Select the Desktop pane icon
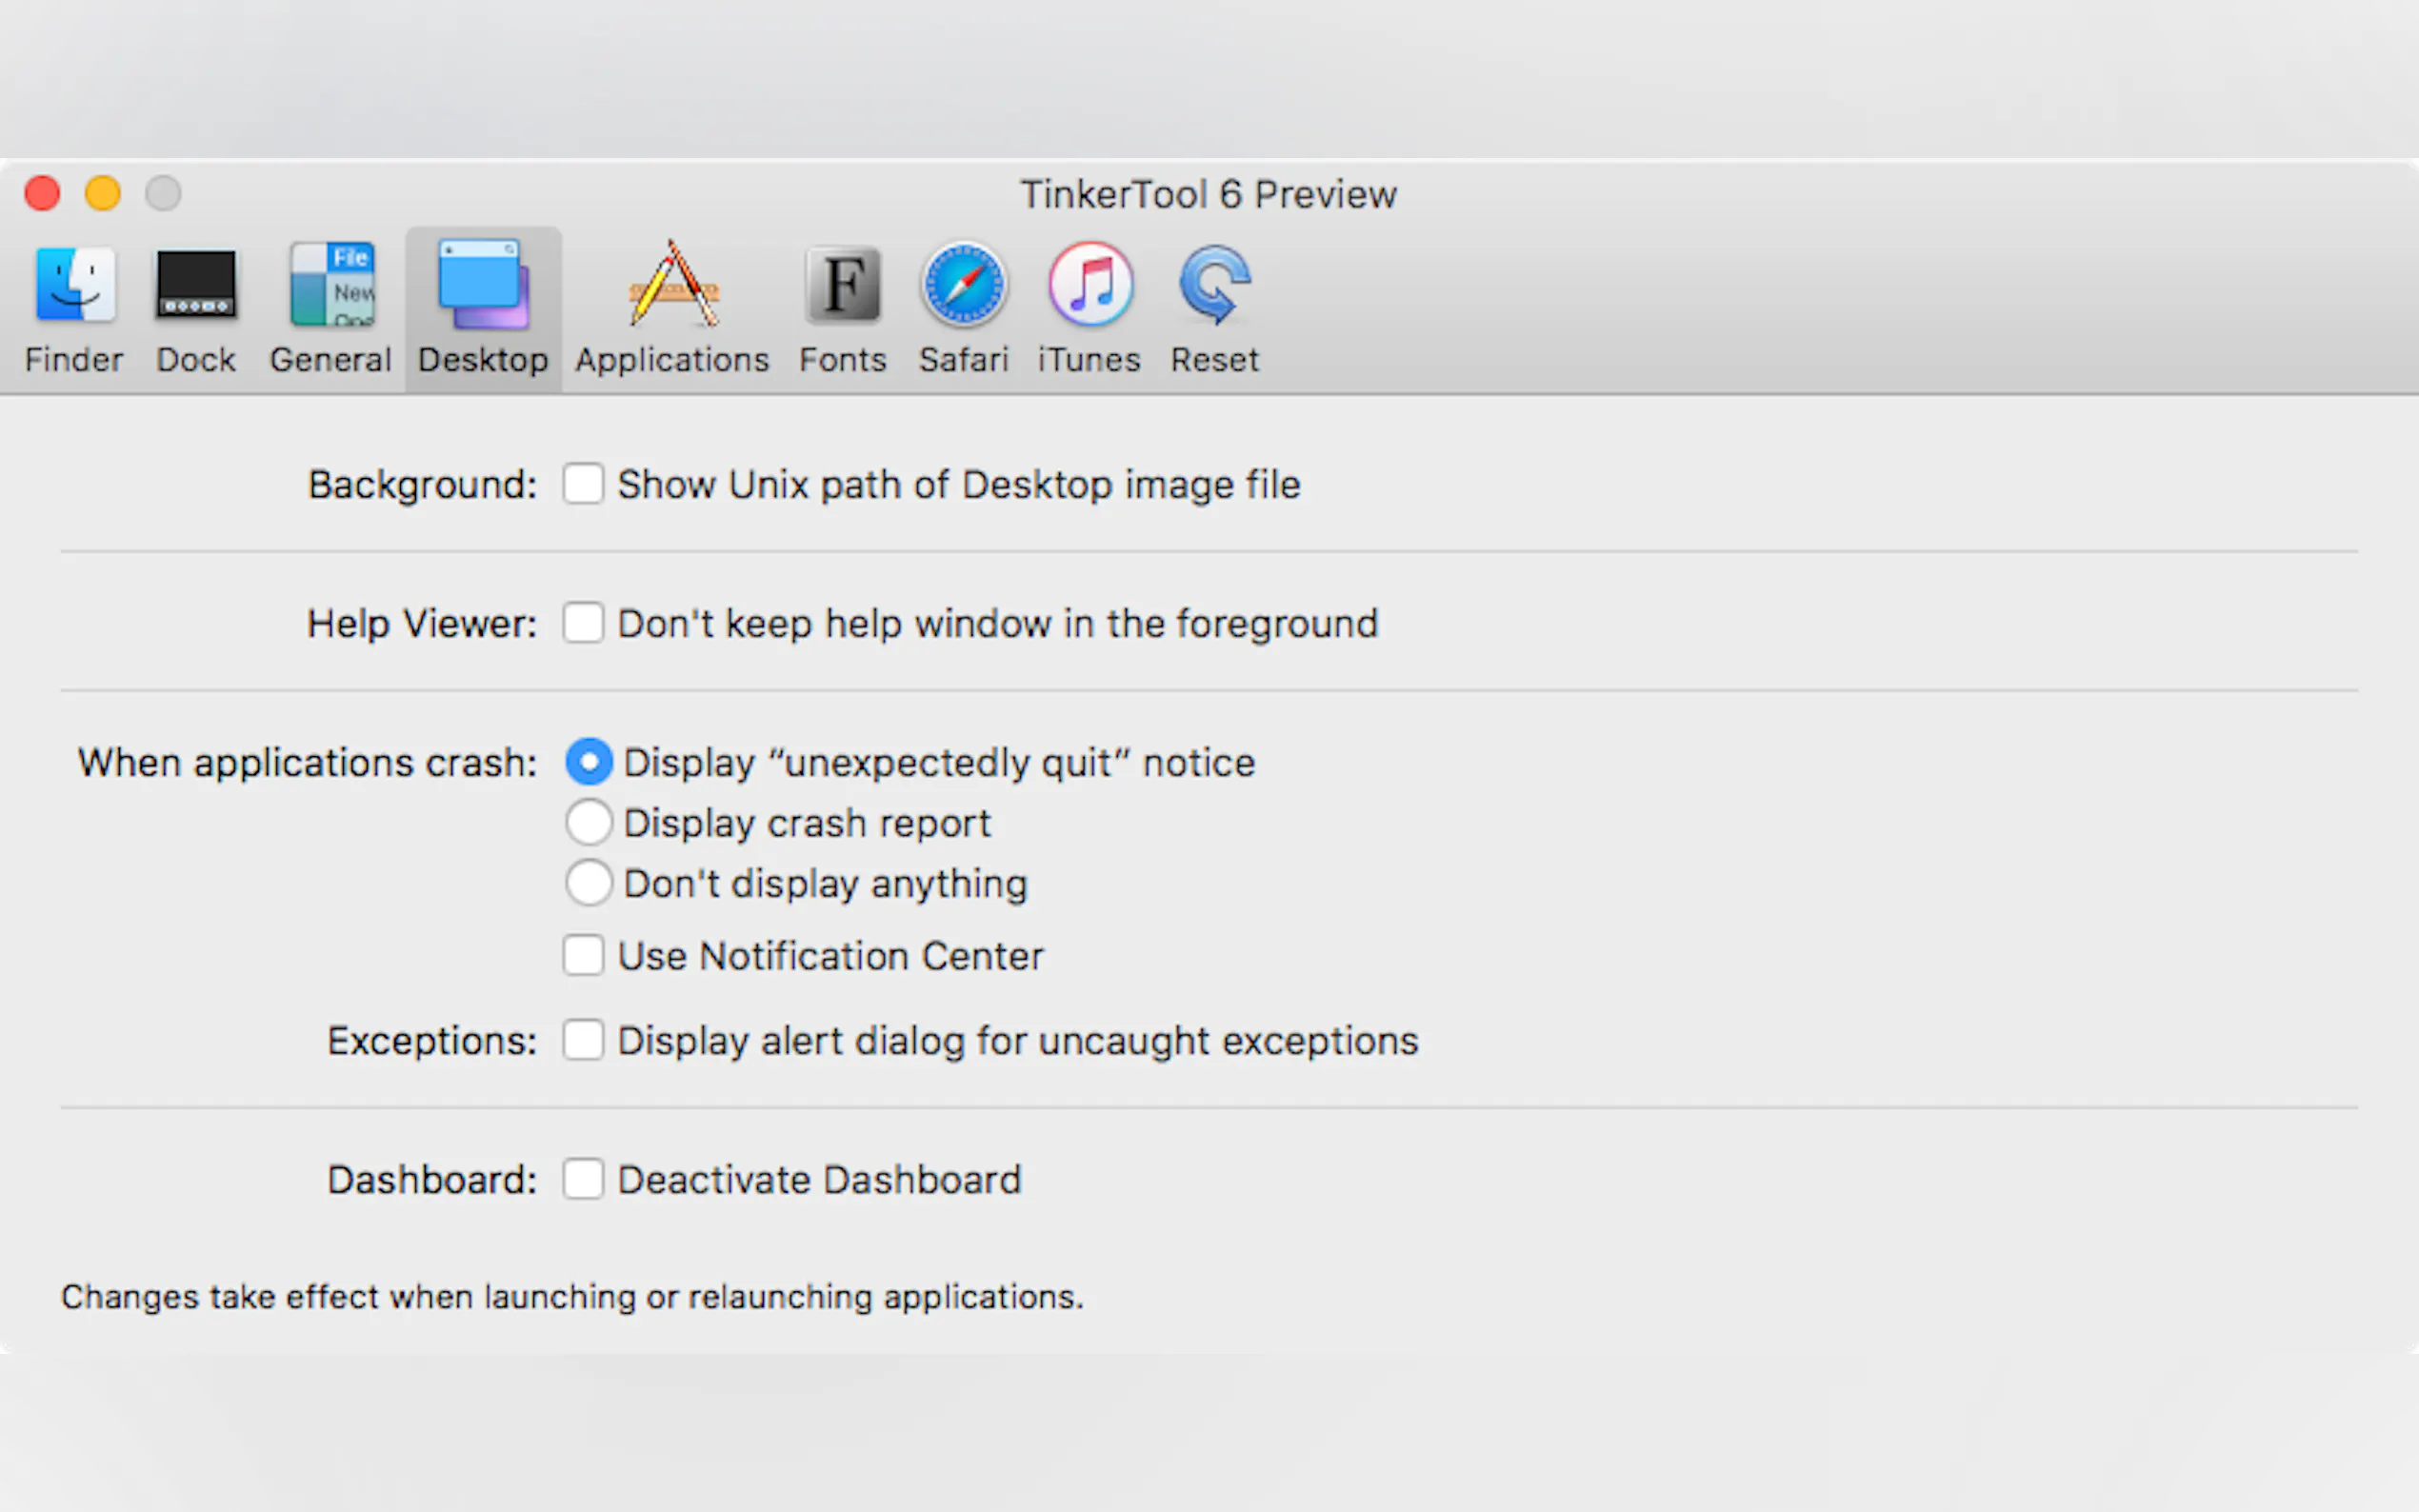This screenshot has width=2419, height=1512. [483, 287]
